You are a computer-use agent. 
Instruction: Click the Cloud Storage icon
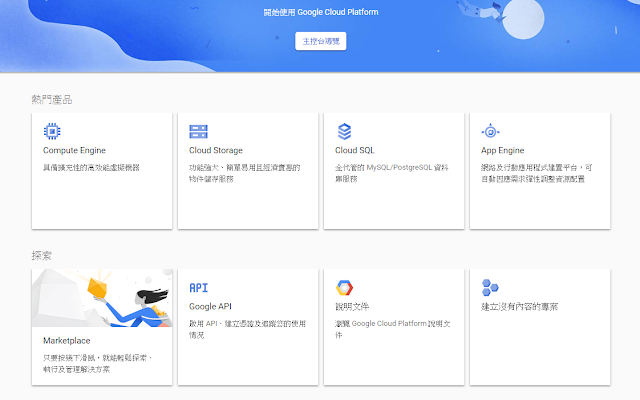click(198, 131)
